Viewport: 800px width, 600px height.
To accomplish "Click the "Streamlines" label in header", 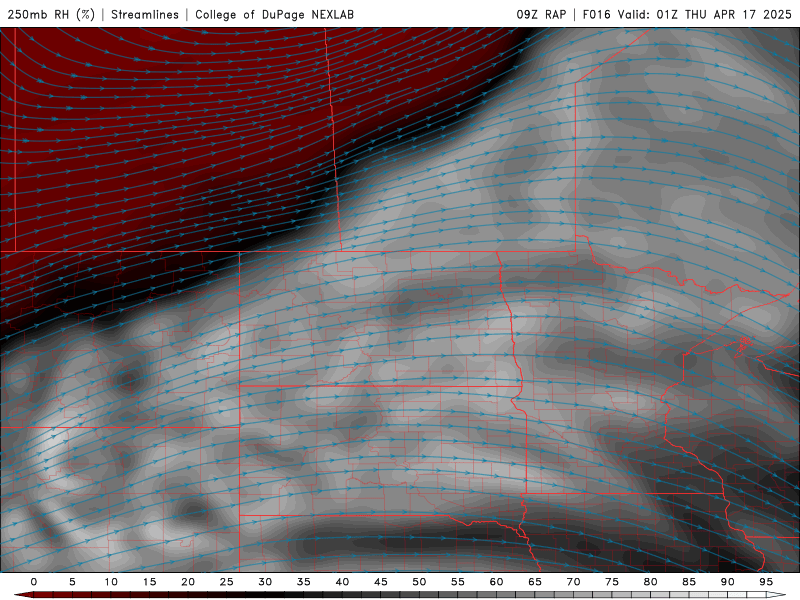I will pyautogui.click(x=145, y=14).
